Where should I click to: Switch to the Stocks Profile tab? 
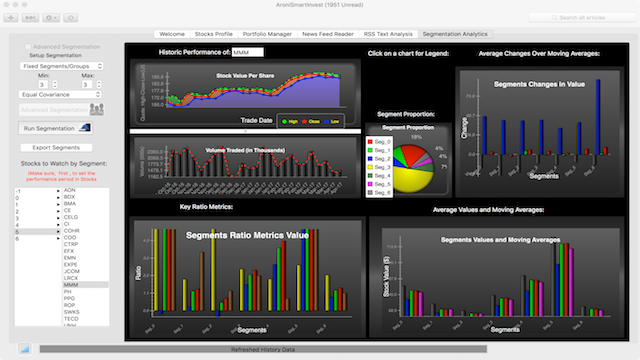(213, 34)
